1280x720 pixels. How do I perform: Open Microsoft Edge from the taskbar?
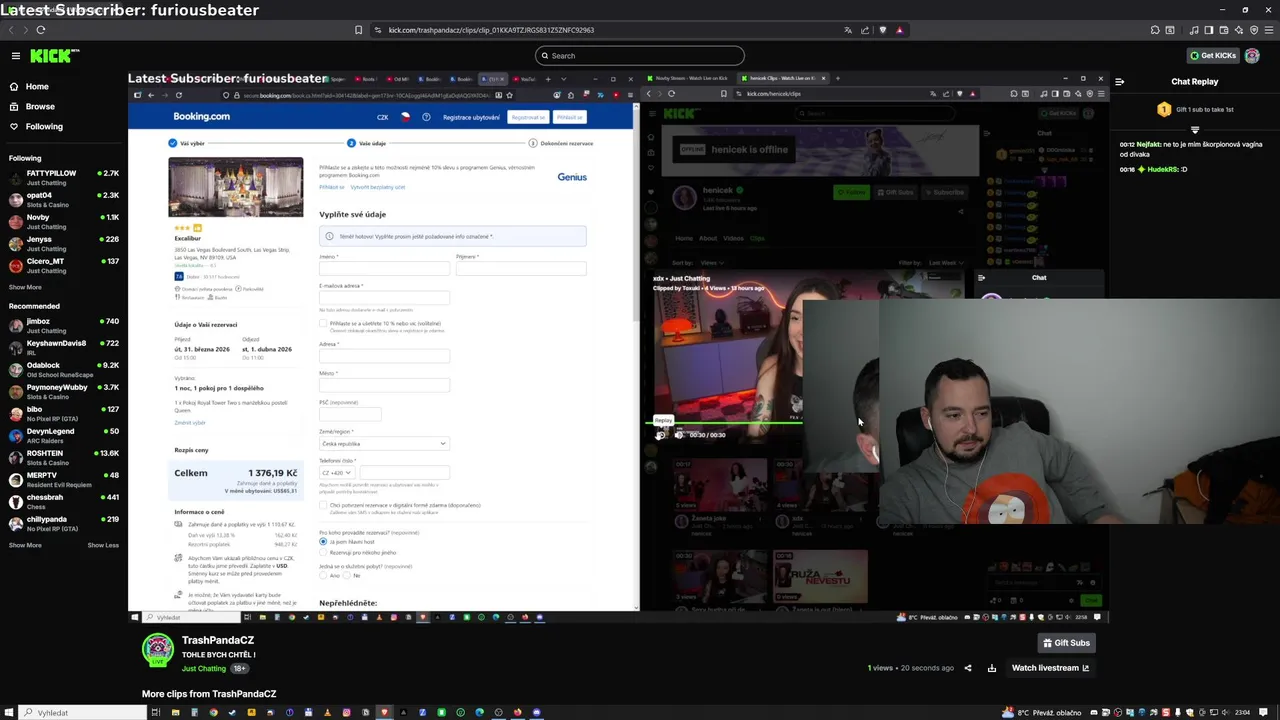479,712
